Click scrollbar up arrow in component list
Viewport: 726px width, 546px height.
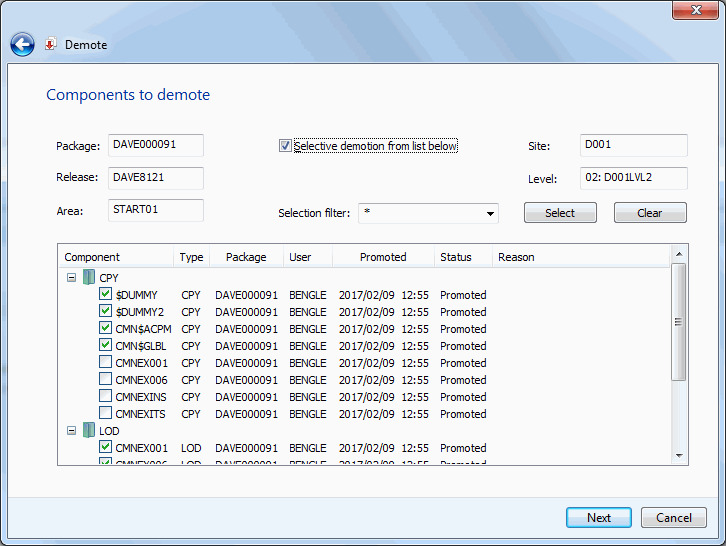pos(679,254)
